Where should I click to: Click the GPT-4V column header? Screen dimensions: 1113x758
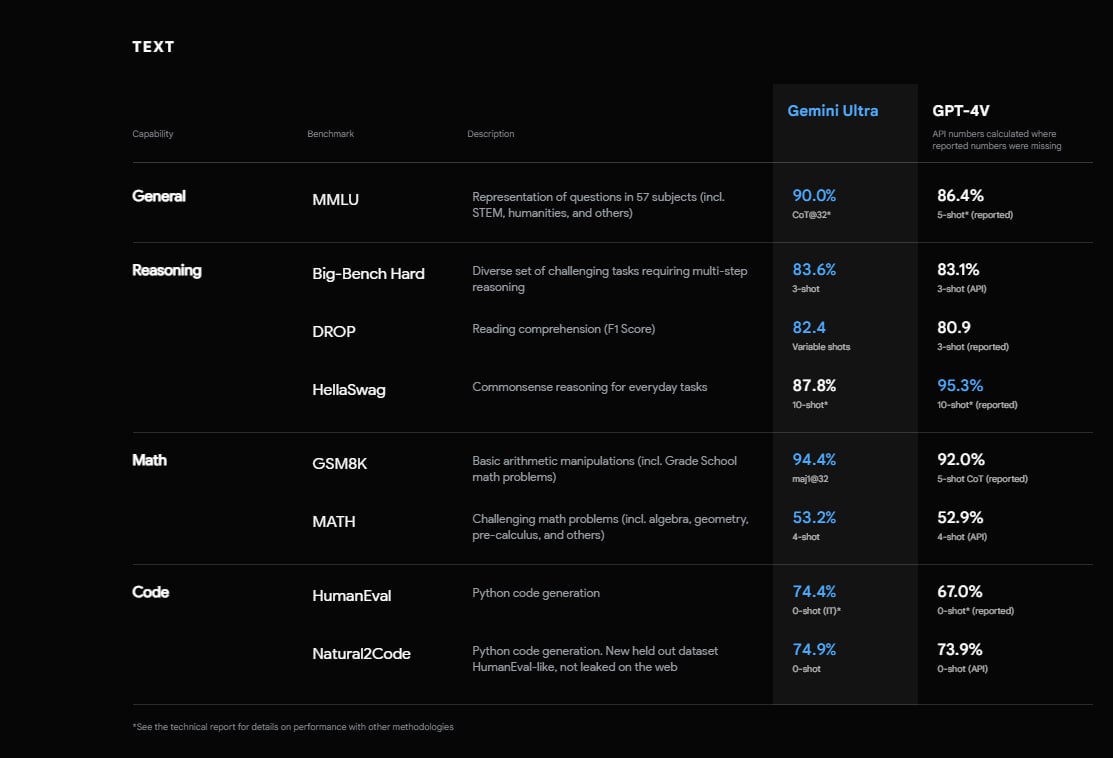[x=961, y=111]
